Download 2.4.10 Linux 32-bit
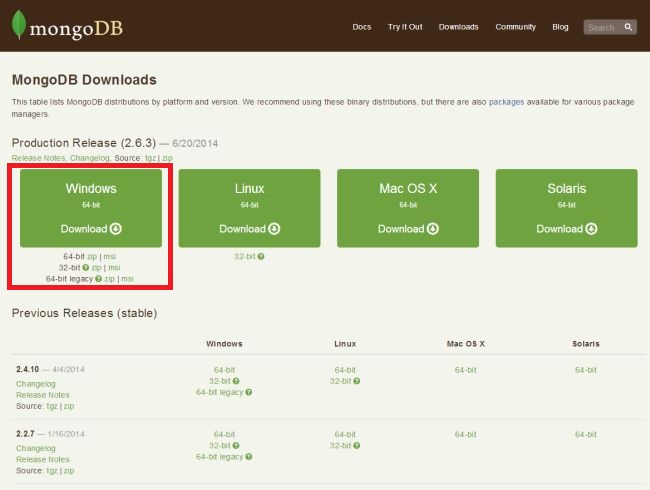The image size is (650, 490). point(340,381)
